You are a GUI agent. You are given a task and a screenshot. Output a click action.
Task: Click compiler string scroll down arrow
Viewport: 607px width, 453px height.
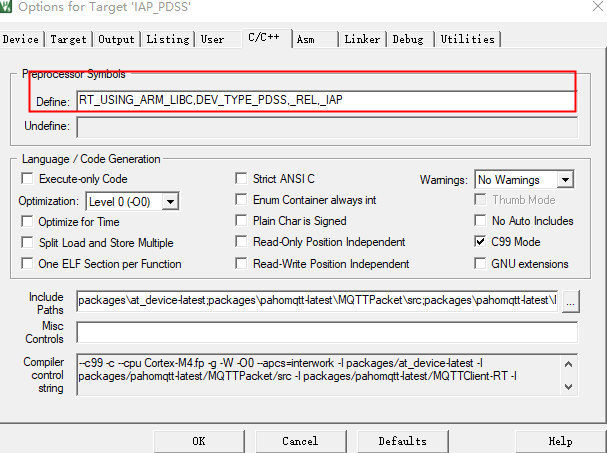click(569, 386)
